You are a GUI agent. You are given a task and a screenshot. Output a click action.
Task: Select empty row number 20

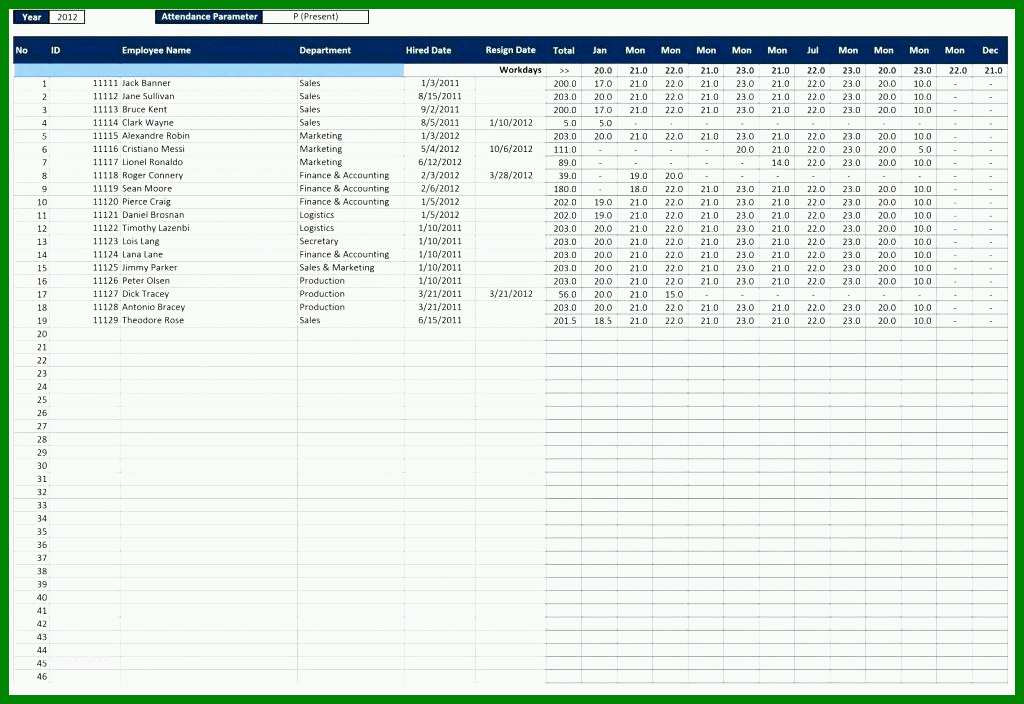click(42, 334)
